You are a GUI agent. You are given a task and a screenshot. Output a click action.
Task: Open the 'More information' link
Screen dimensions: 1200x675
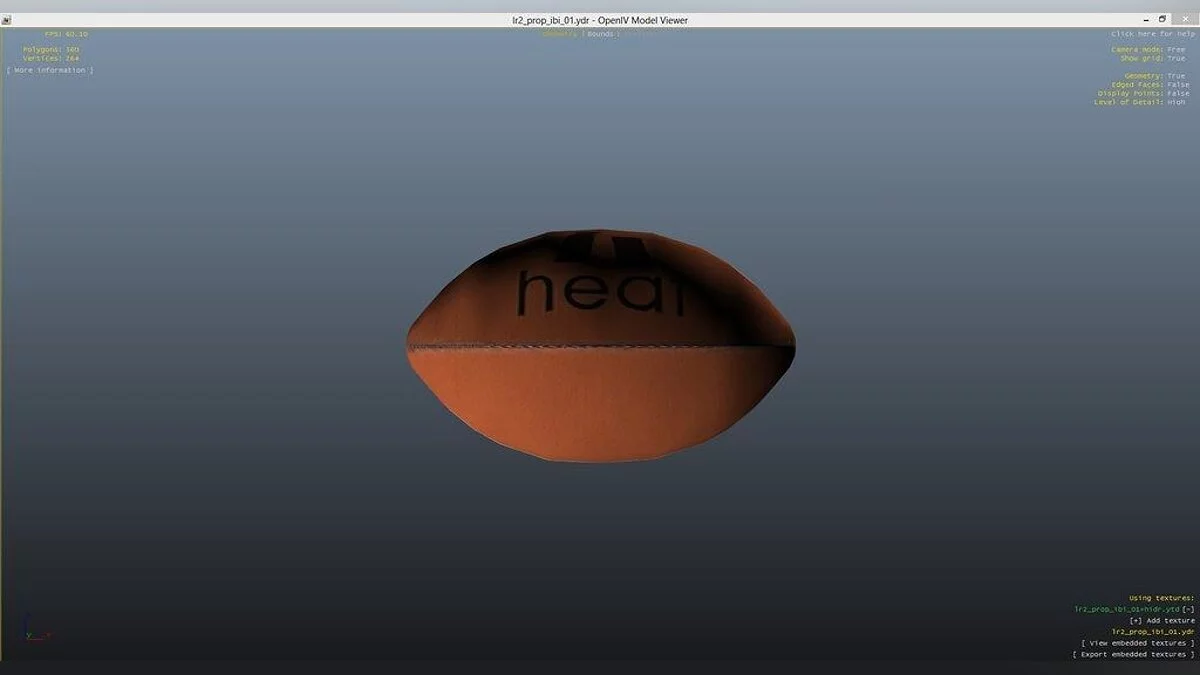(x=50, y=70)
